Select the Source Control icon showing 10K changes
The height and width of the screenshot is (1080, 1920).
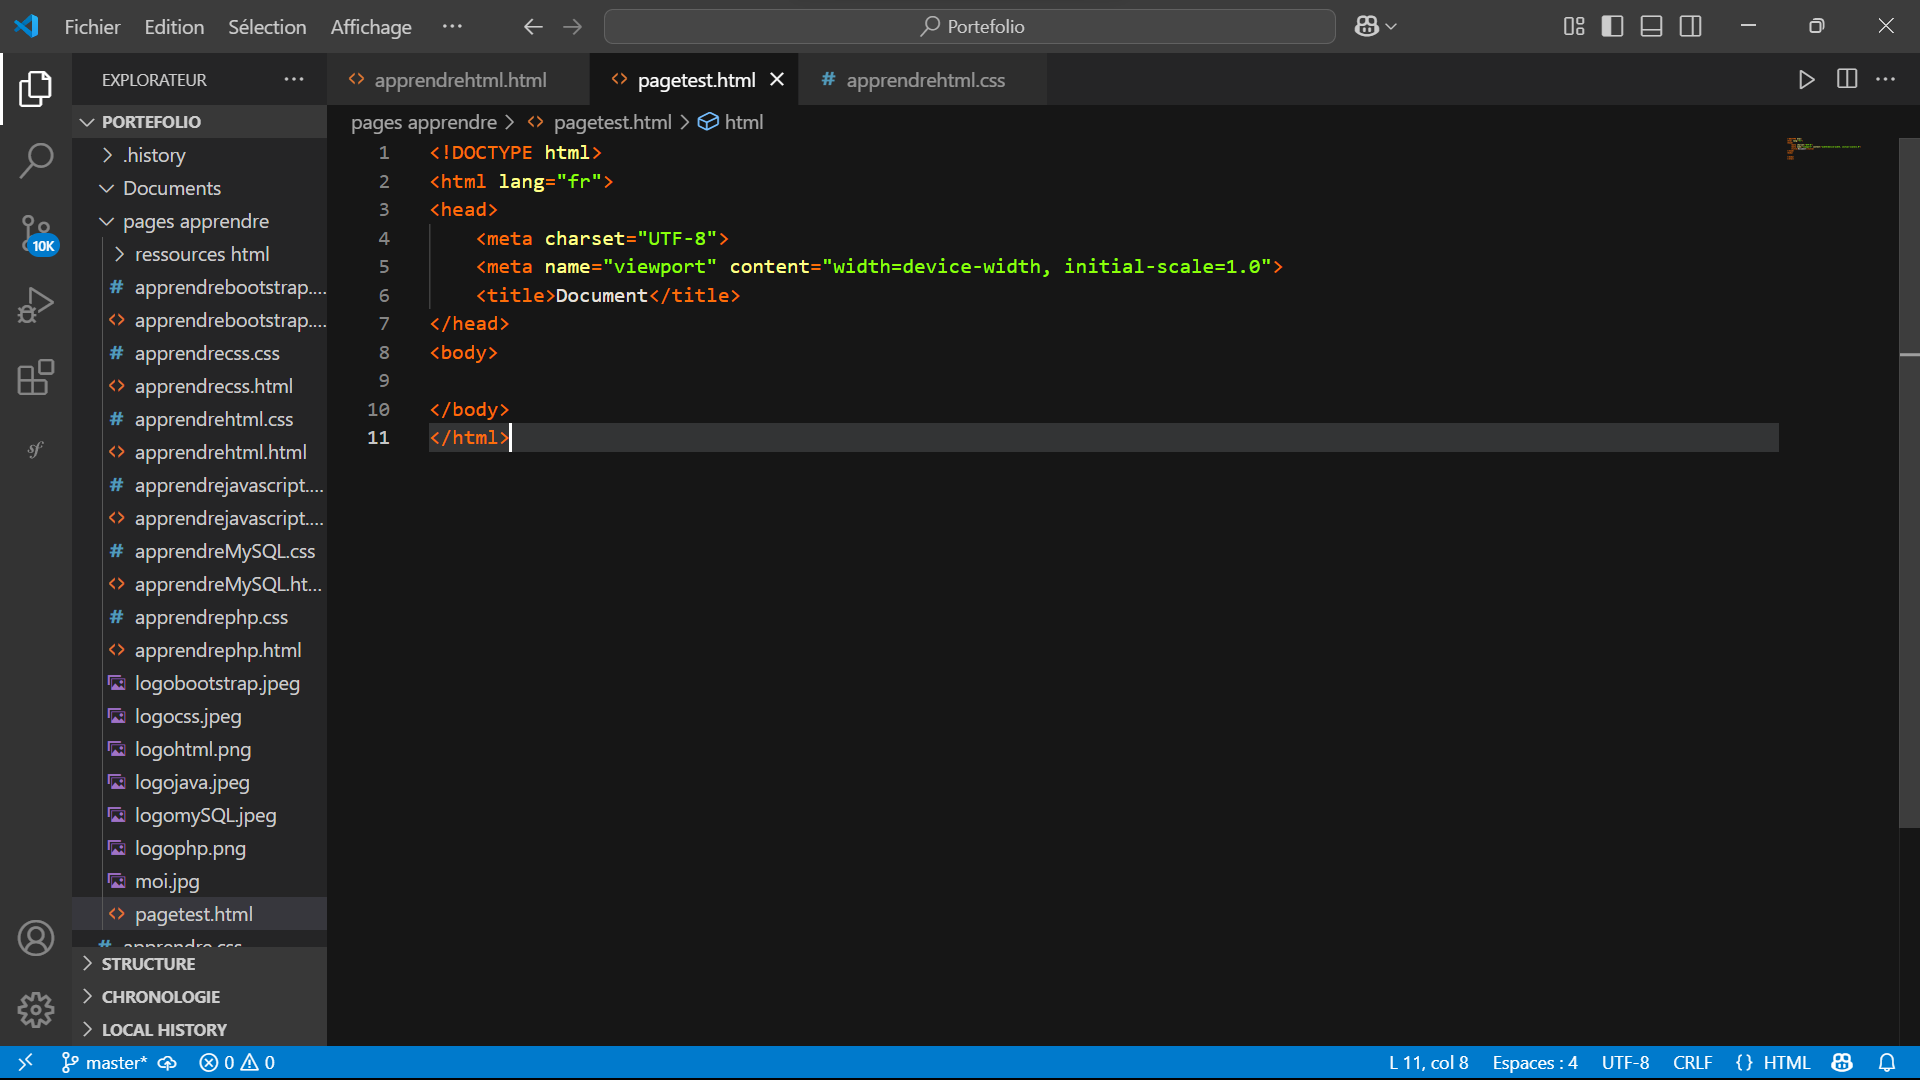click(36, 232)
